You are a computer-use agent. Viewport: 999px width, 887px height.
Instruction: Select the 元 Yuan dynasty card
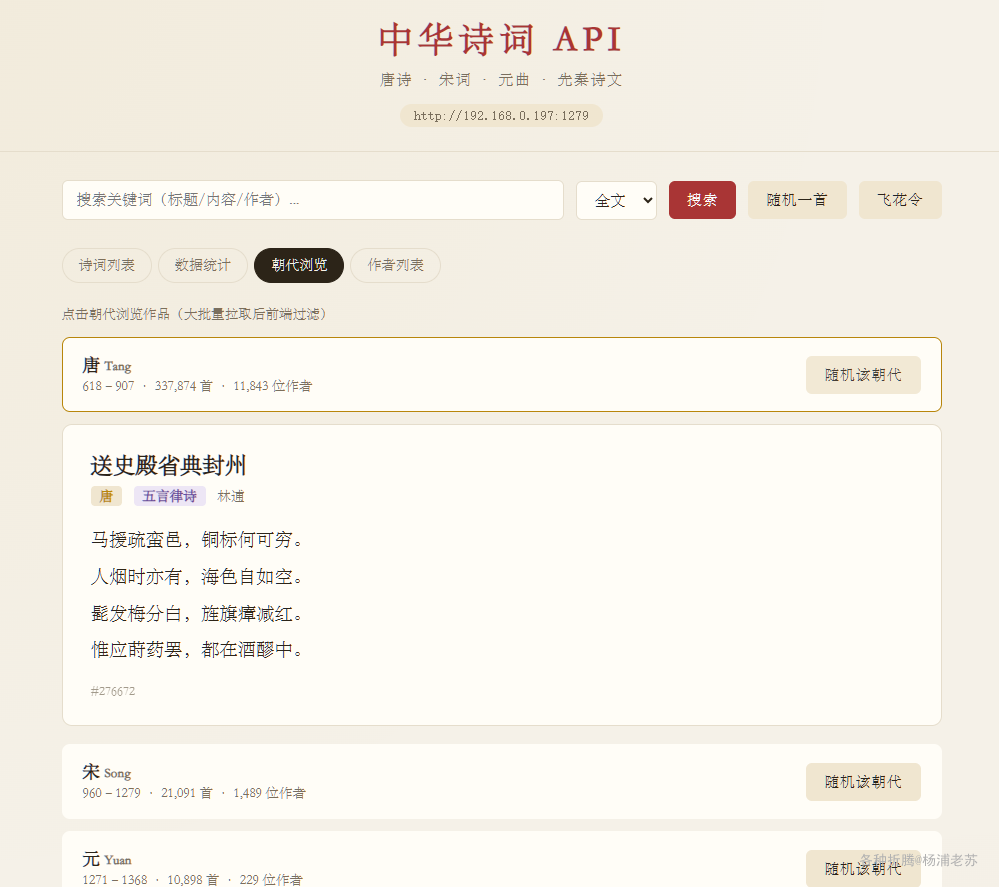(x=501, y=860)
